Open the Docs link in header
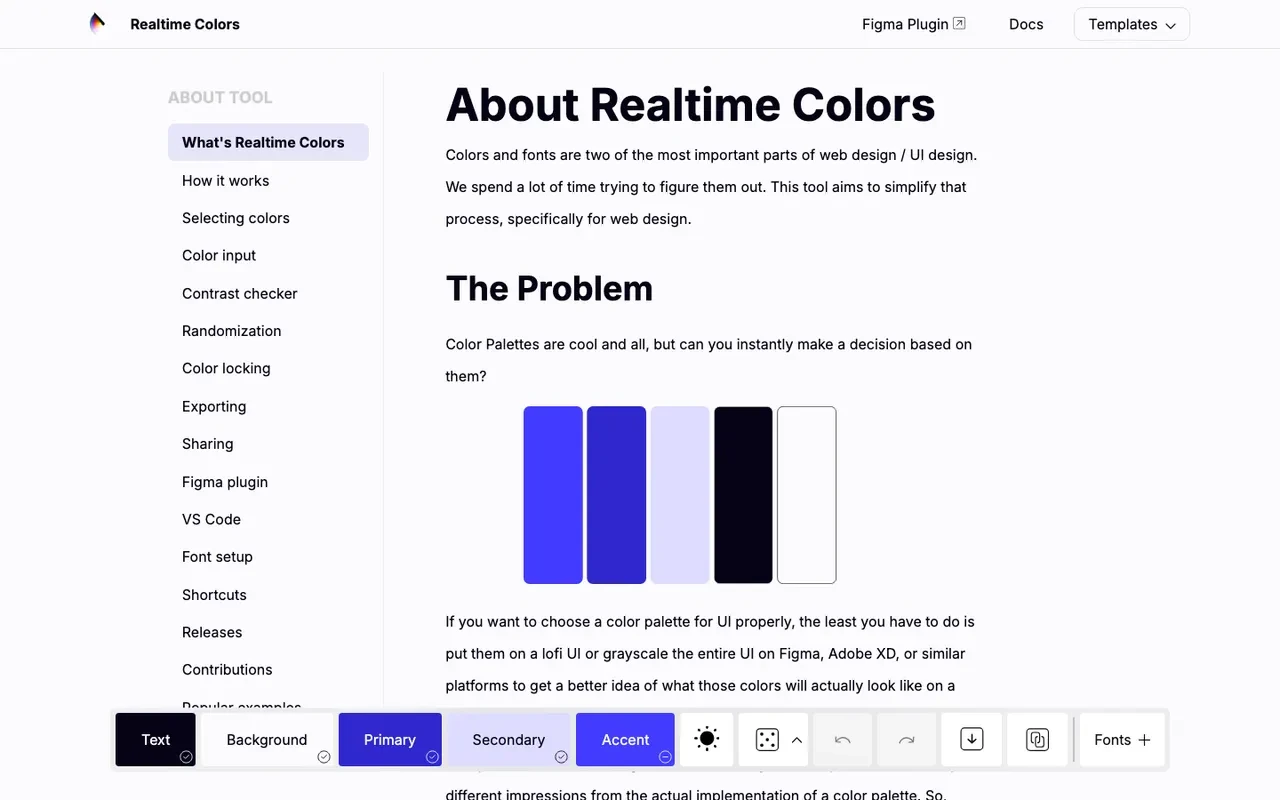This screenshot has height=800, width=1280. point(1026,24)
